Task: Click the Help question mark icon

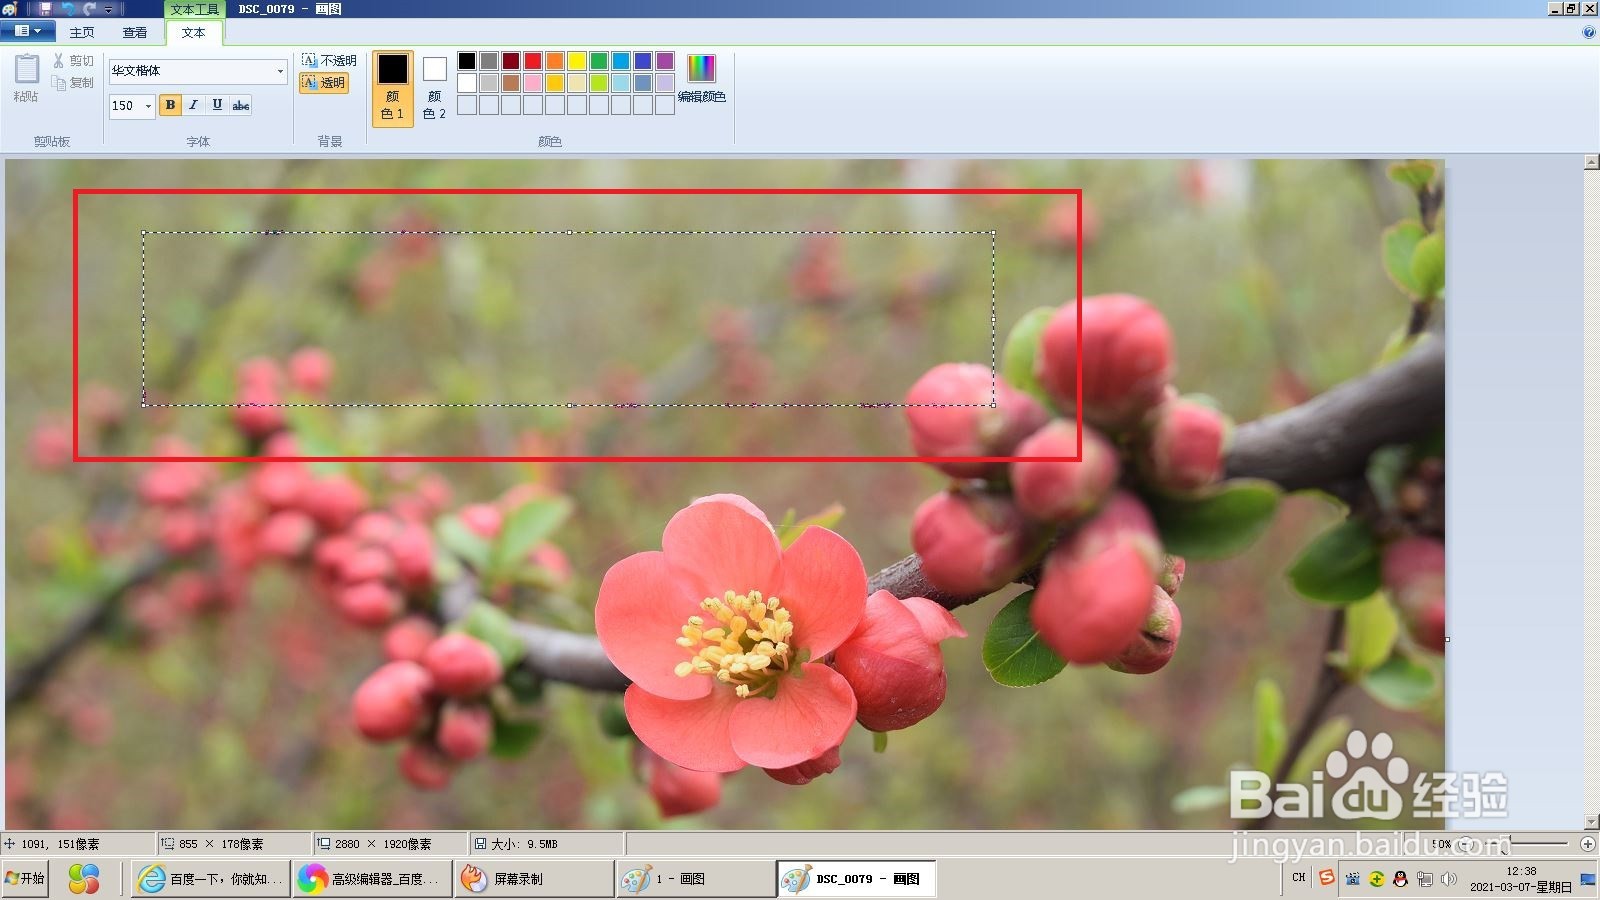Action: (x=1589, y=32)
